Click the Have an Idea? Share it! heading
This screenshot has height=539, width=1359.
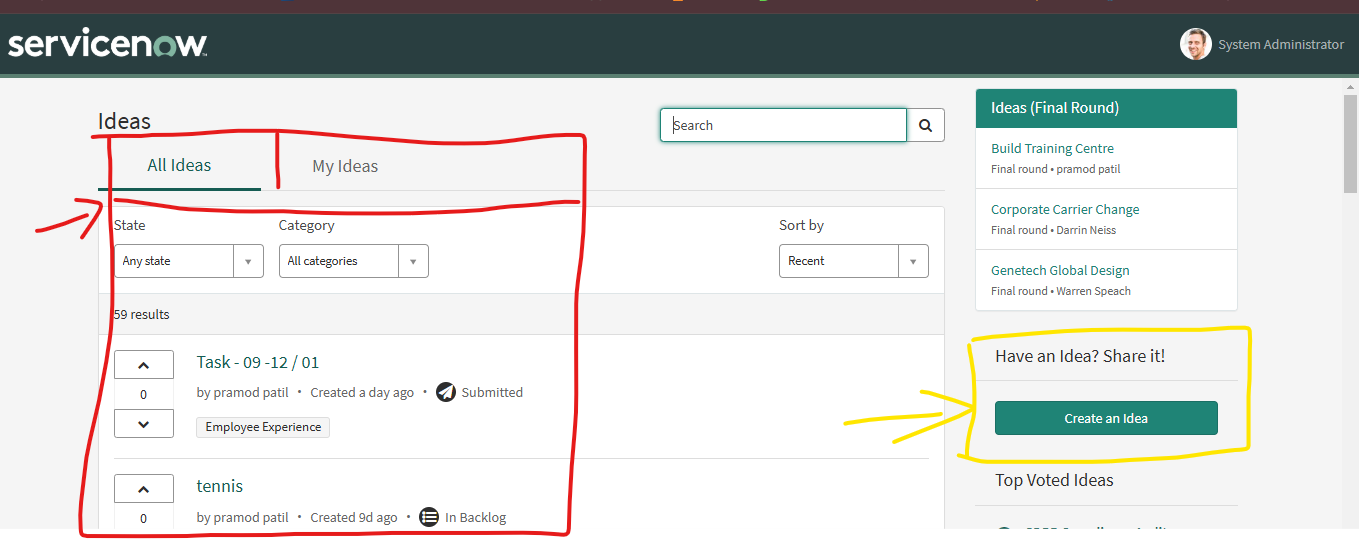tap(1080, 356)
